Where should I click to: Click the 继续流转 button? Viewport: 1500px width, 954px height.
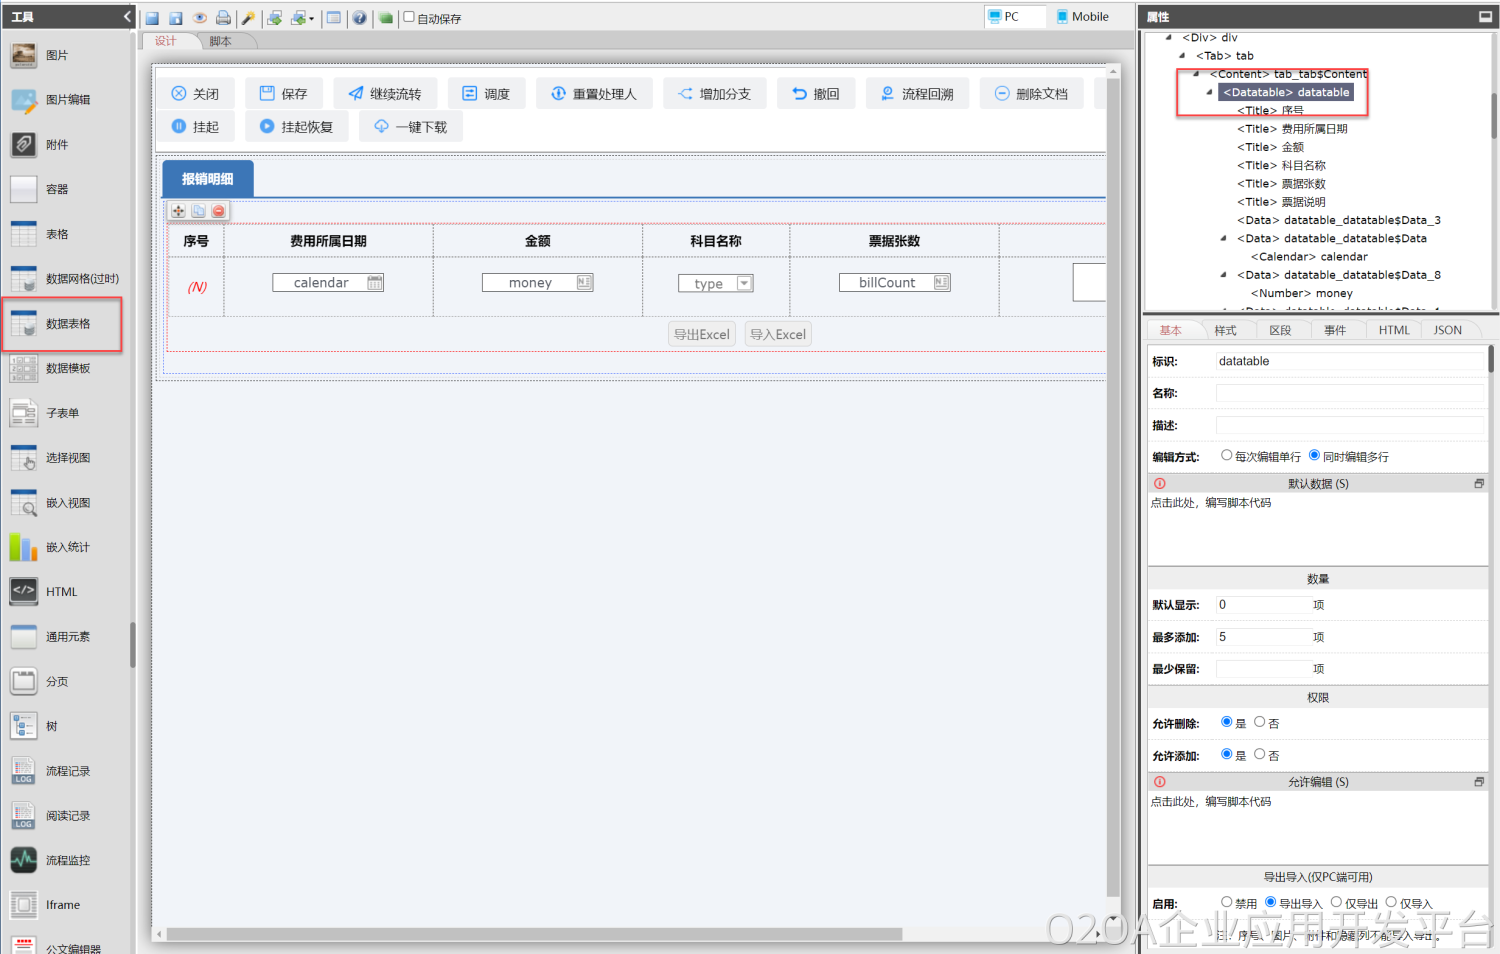tap(385, 94)
